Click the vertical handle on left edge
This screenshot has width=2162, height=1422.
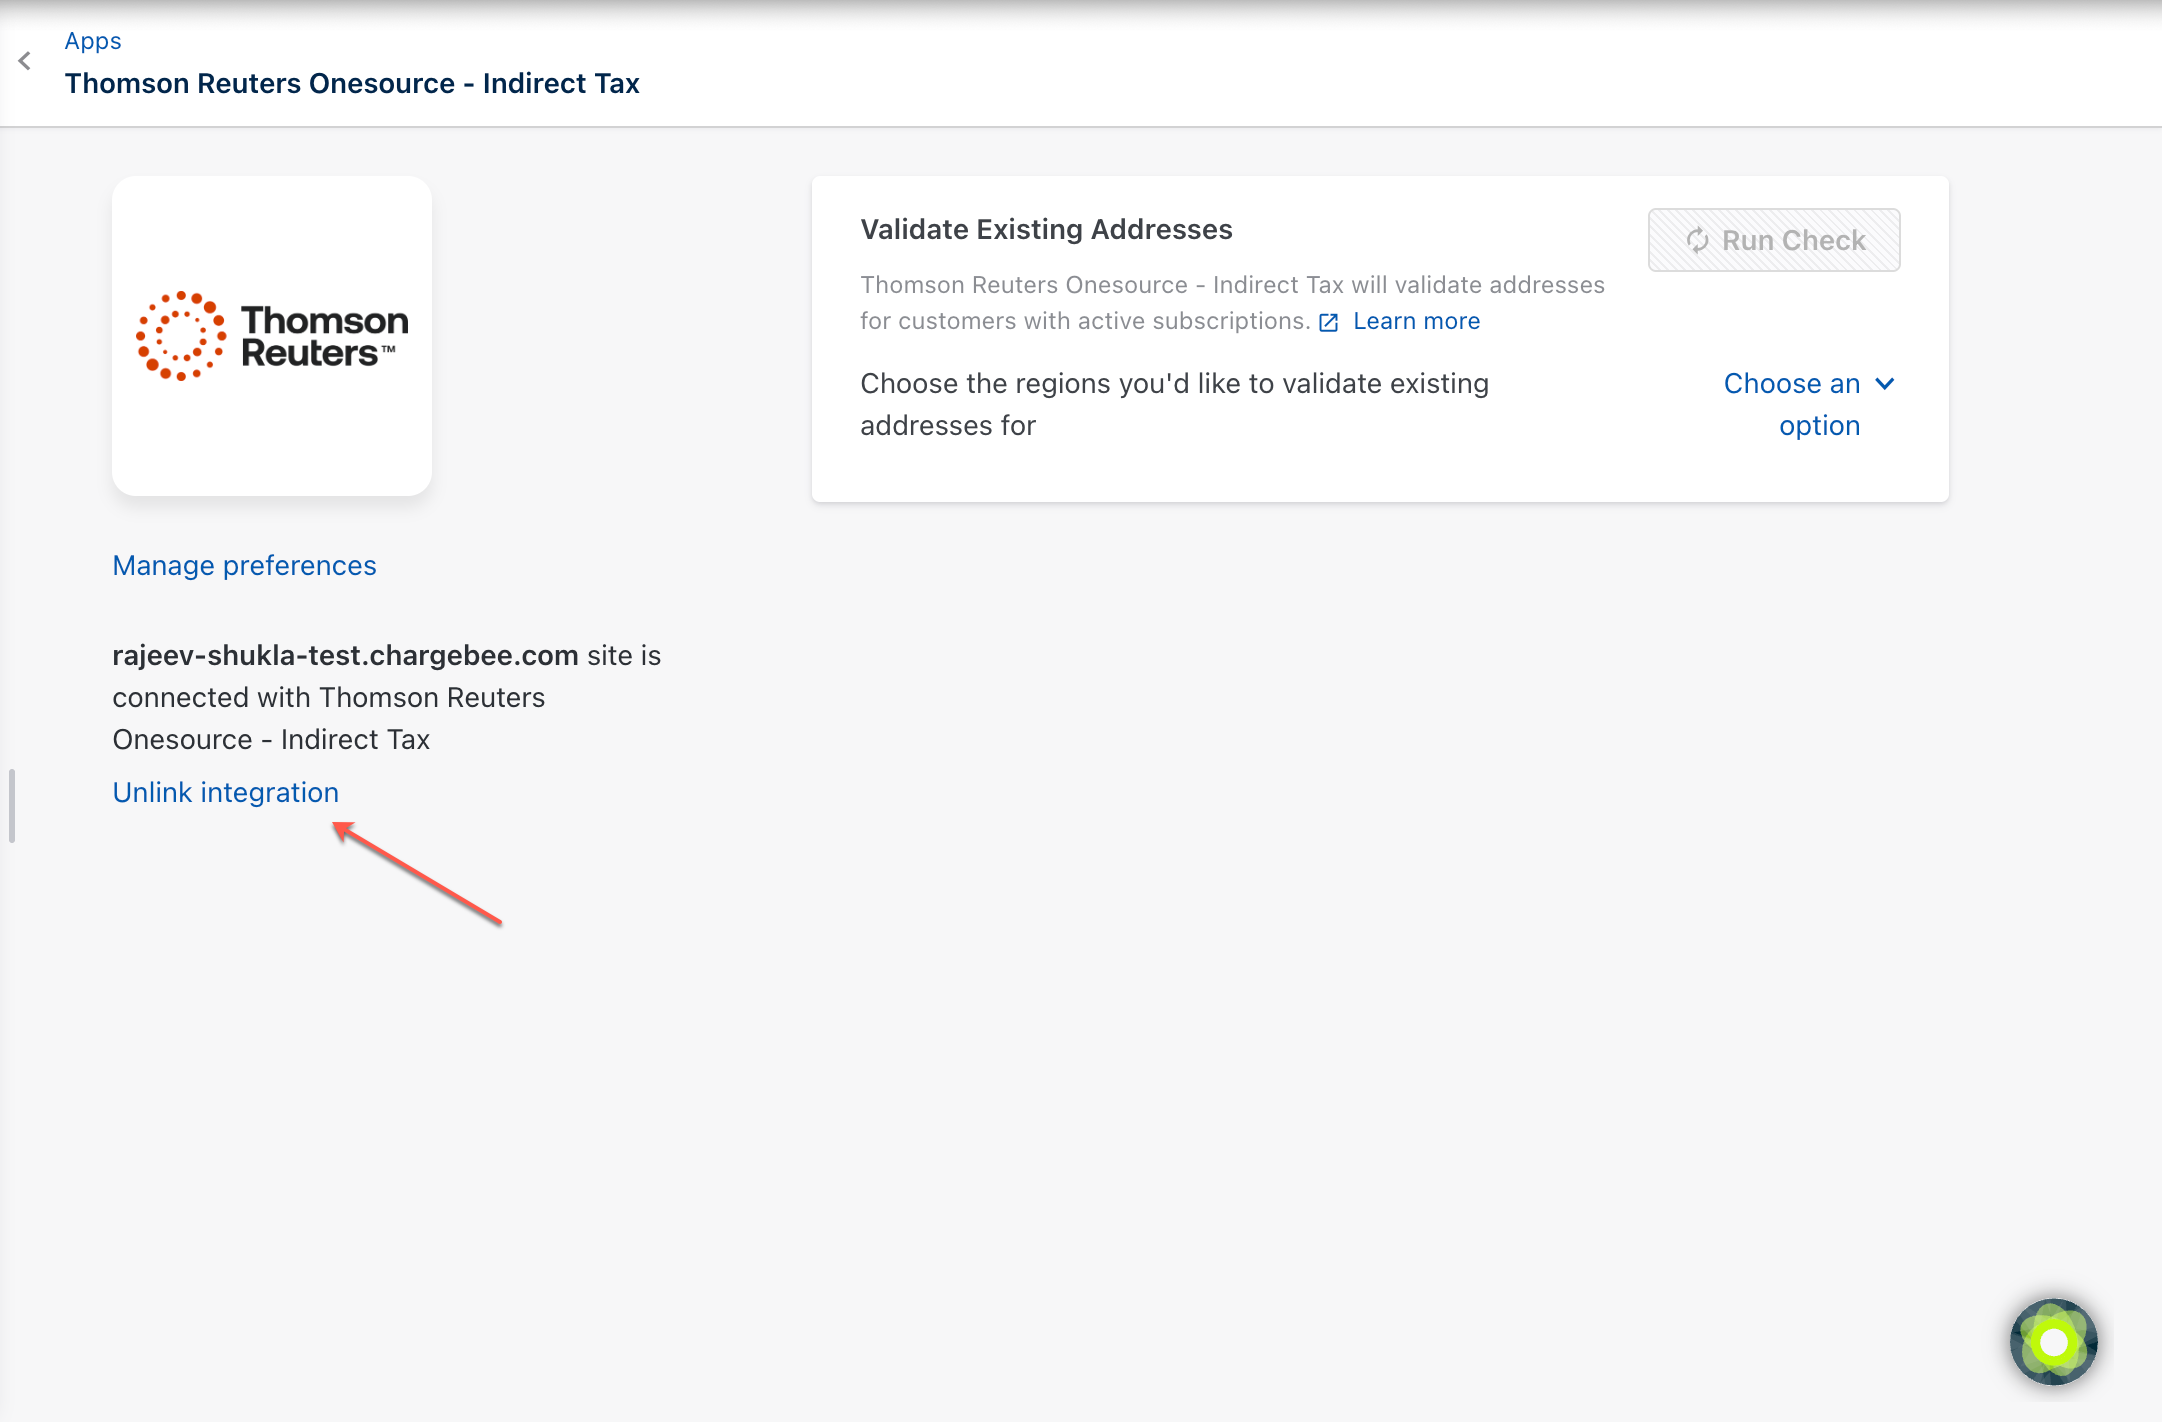[12, 806]
